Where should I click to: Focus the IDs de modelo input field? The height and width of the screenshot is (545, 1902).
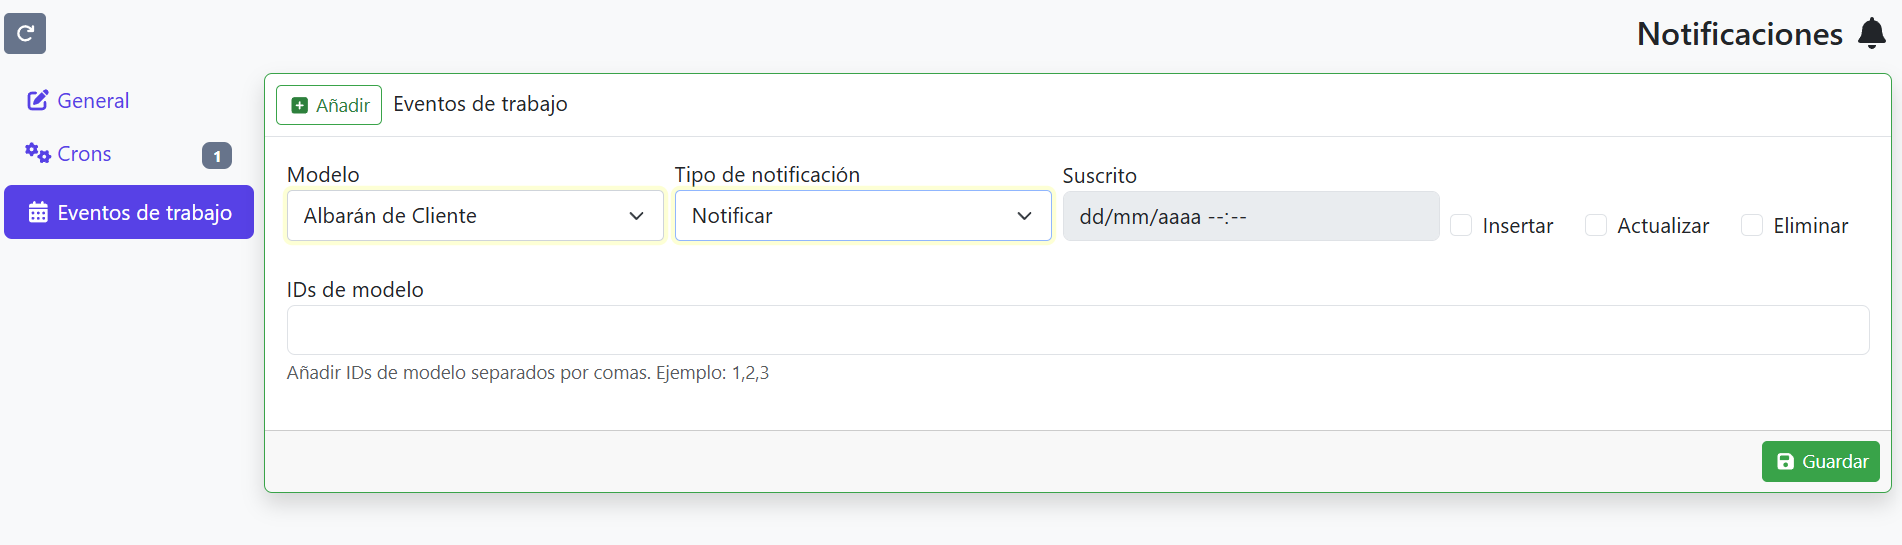[x=1078, y=330]
